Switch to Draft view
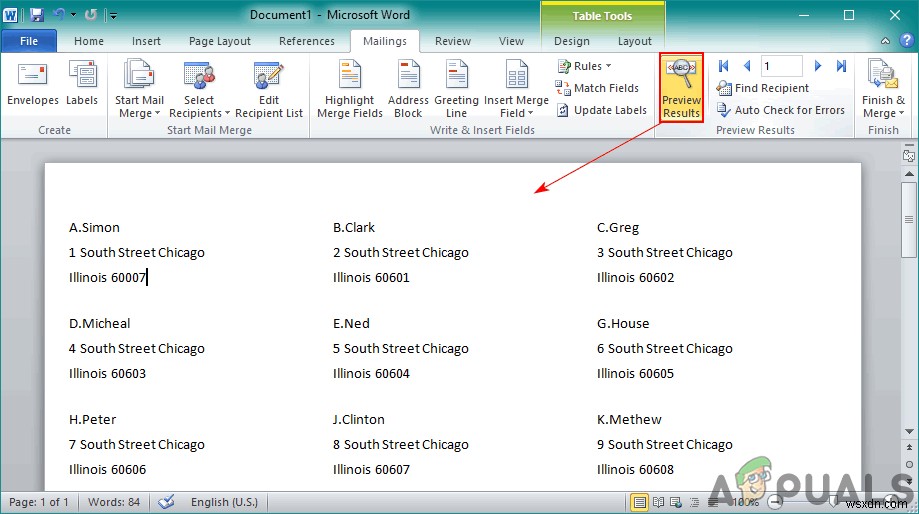The width and height of the screenshot is (919, 514). click(713, 502)
